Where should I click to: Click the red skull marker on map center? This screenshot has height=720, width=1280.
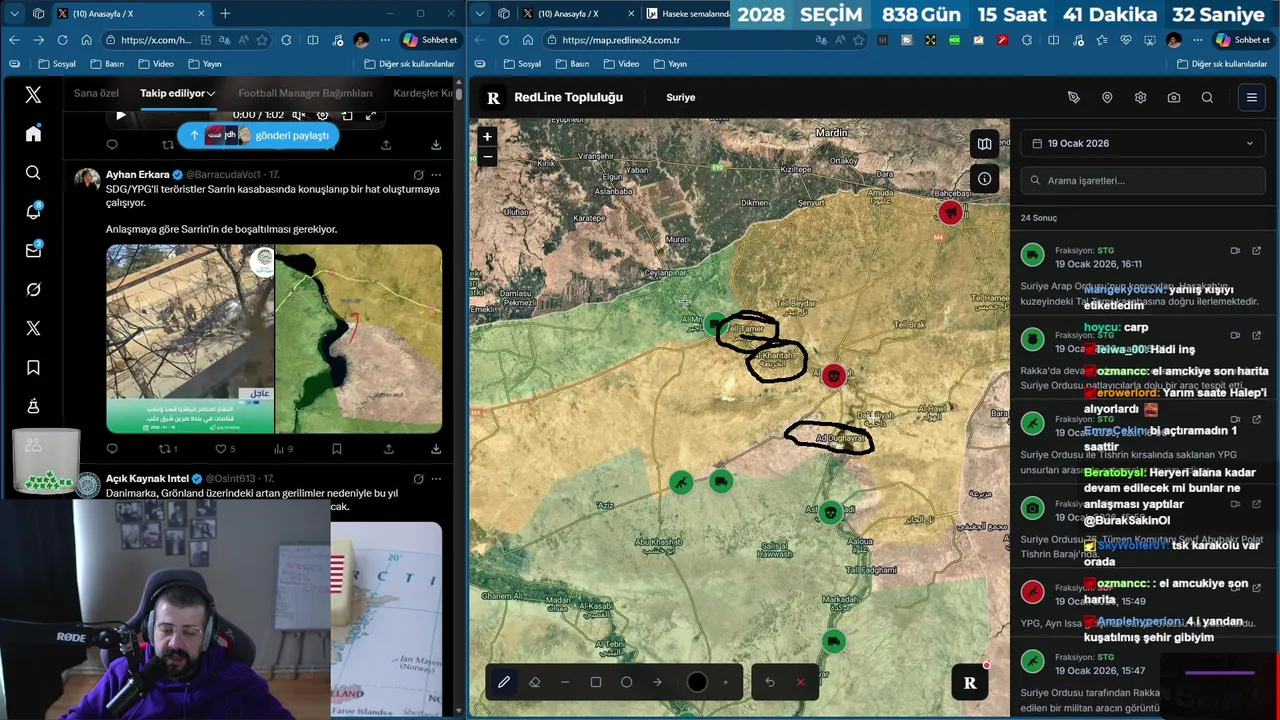[x=833, y=376]
